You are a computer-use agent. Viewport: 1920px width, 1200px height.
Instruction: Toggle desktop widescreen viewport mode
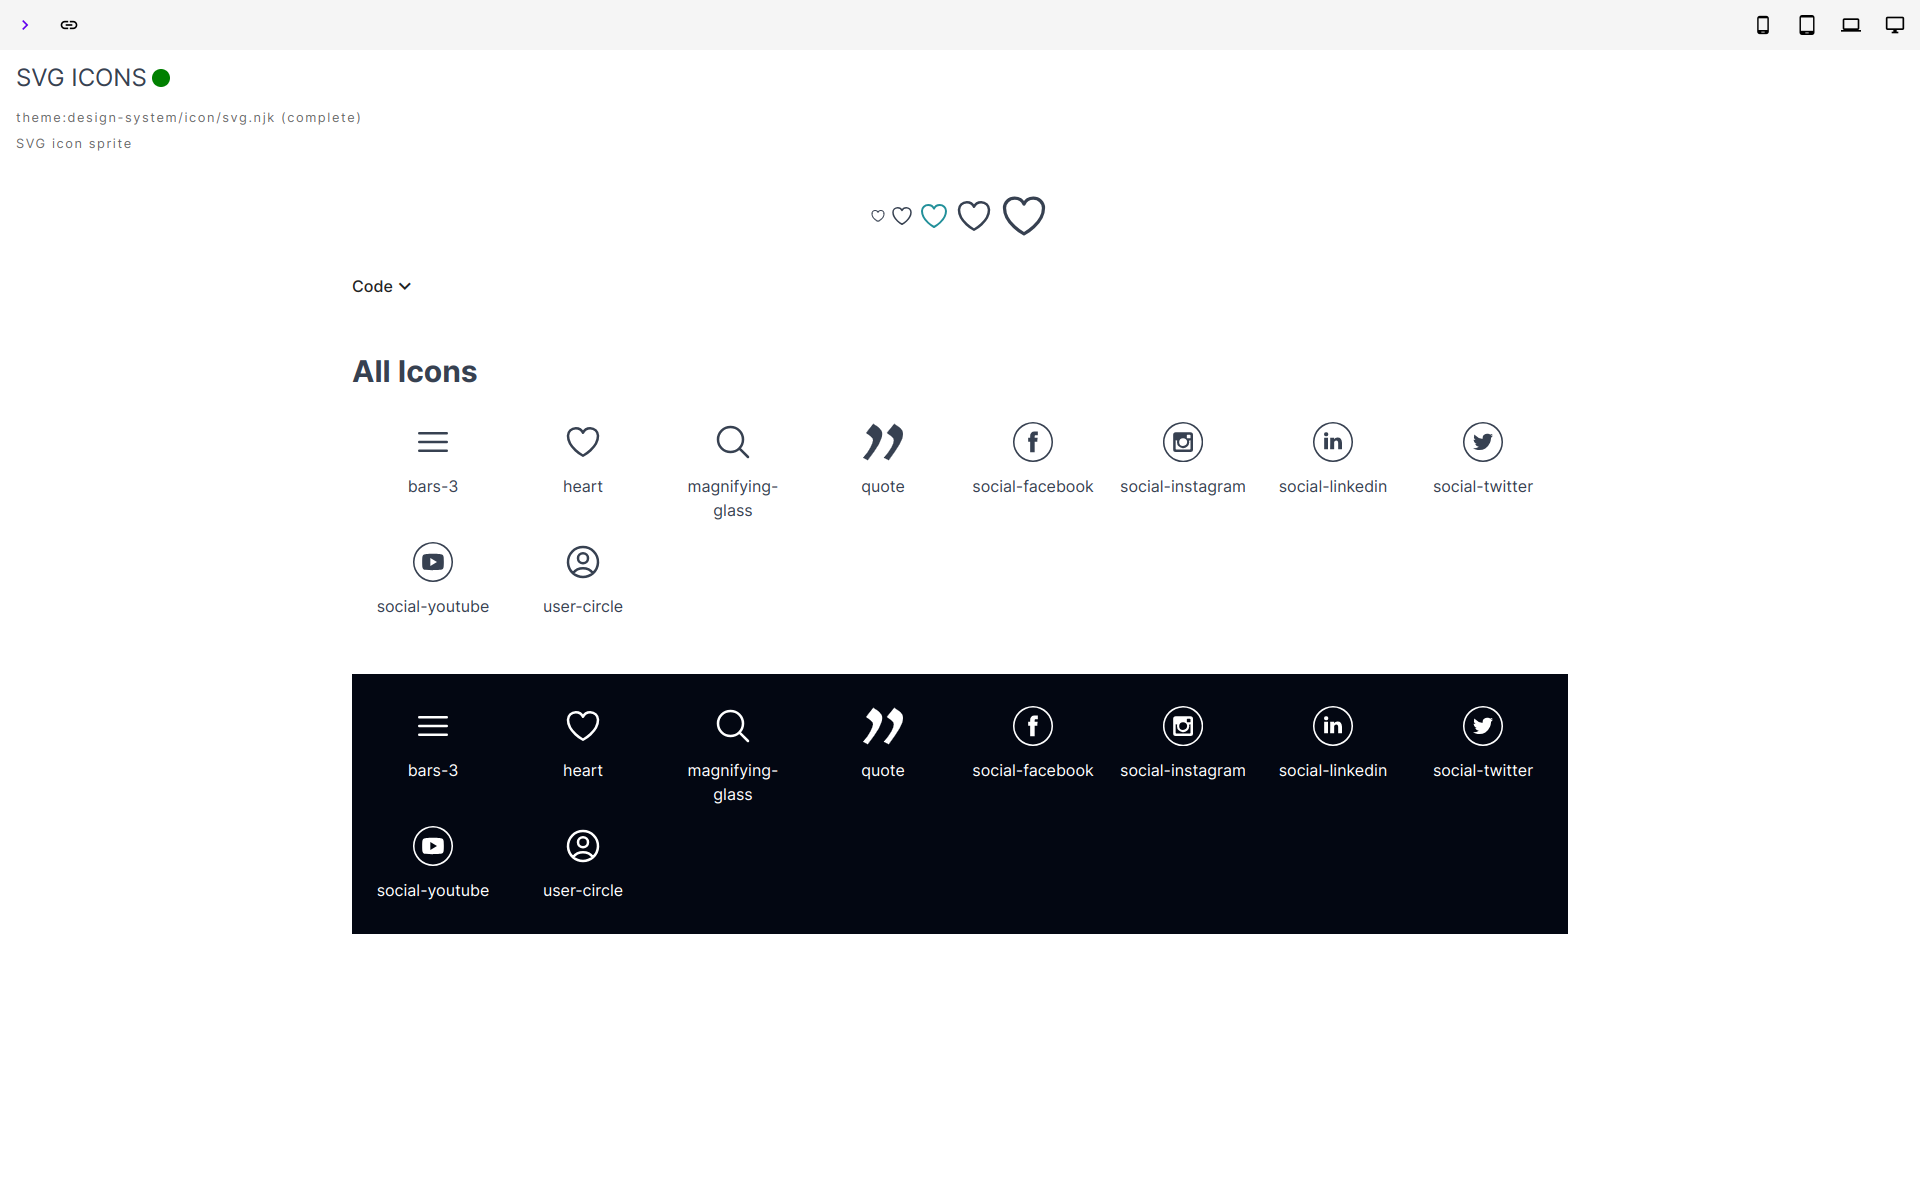click(1897, 24)
